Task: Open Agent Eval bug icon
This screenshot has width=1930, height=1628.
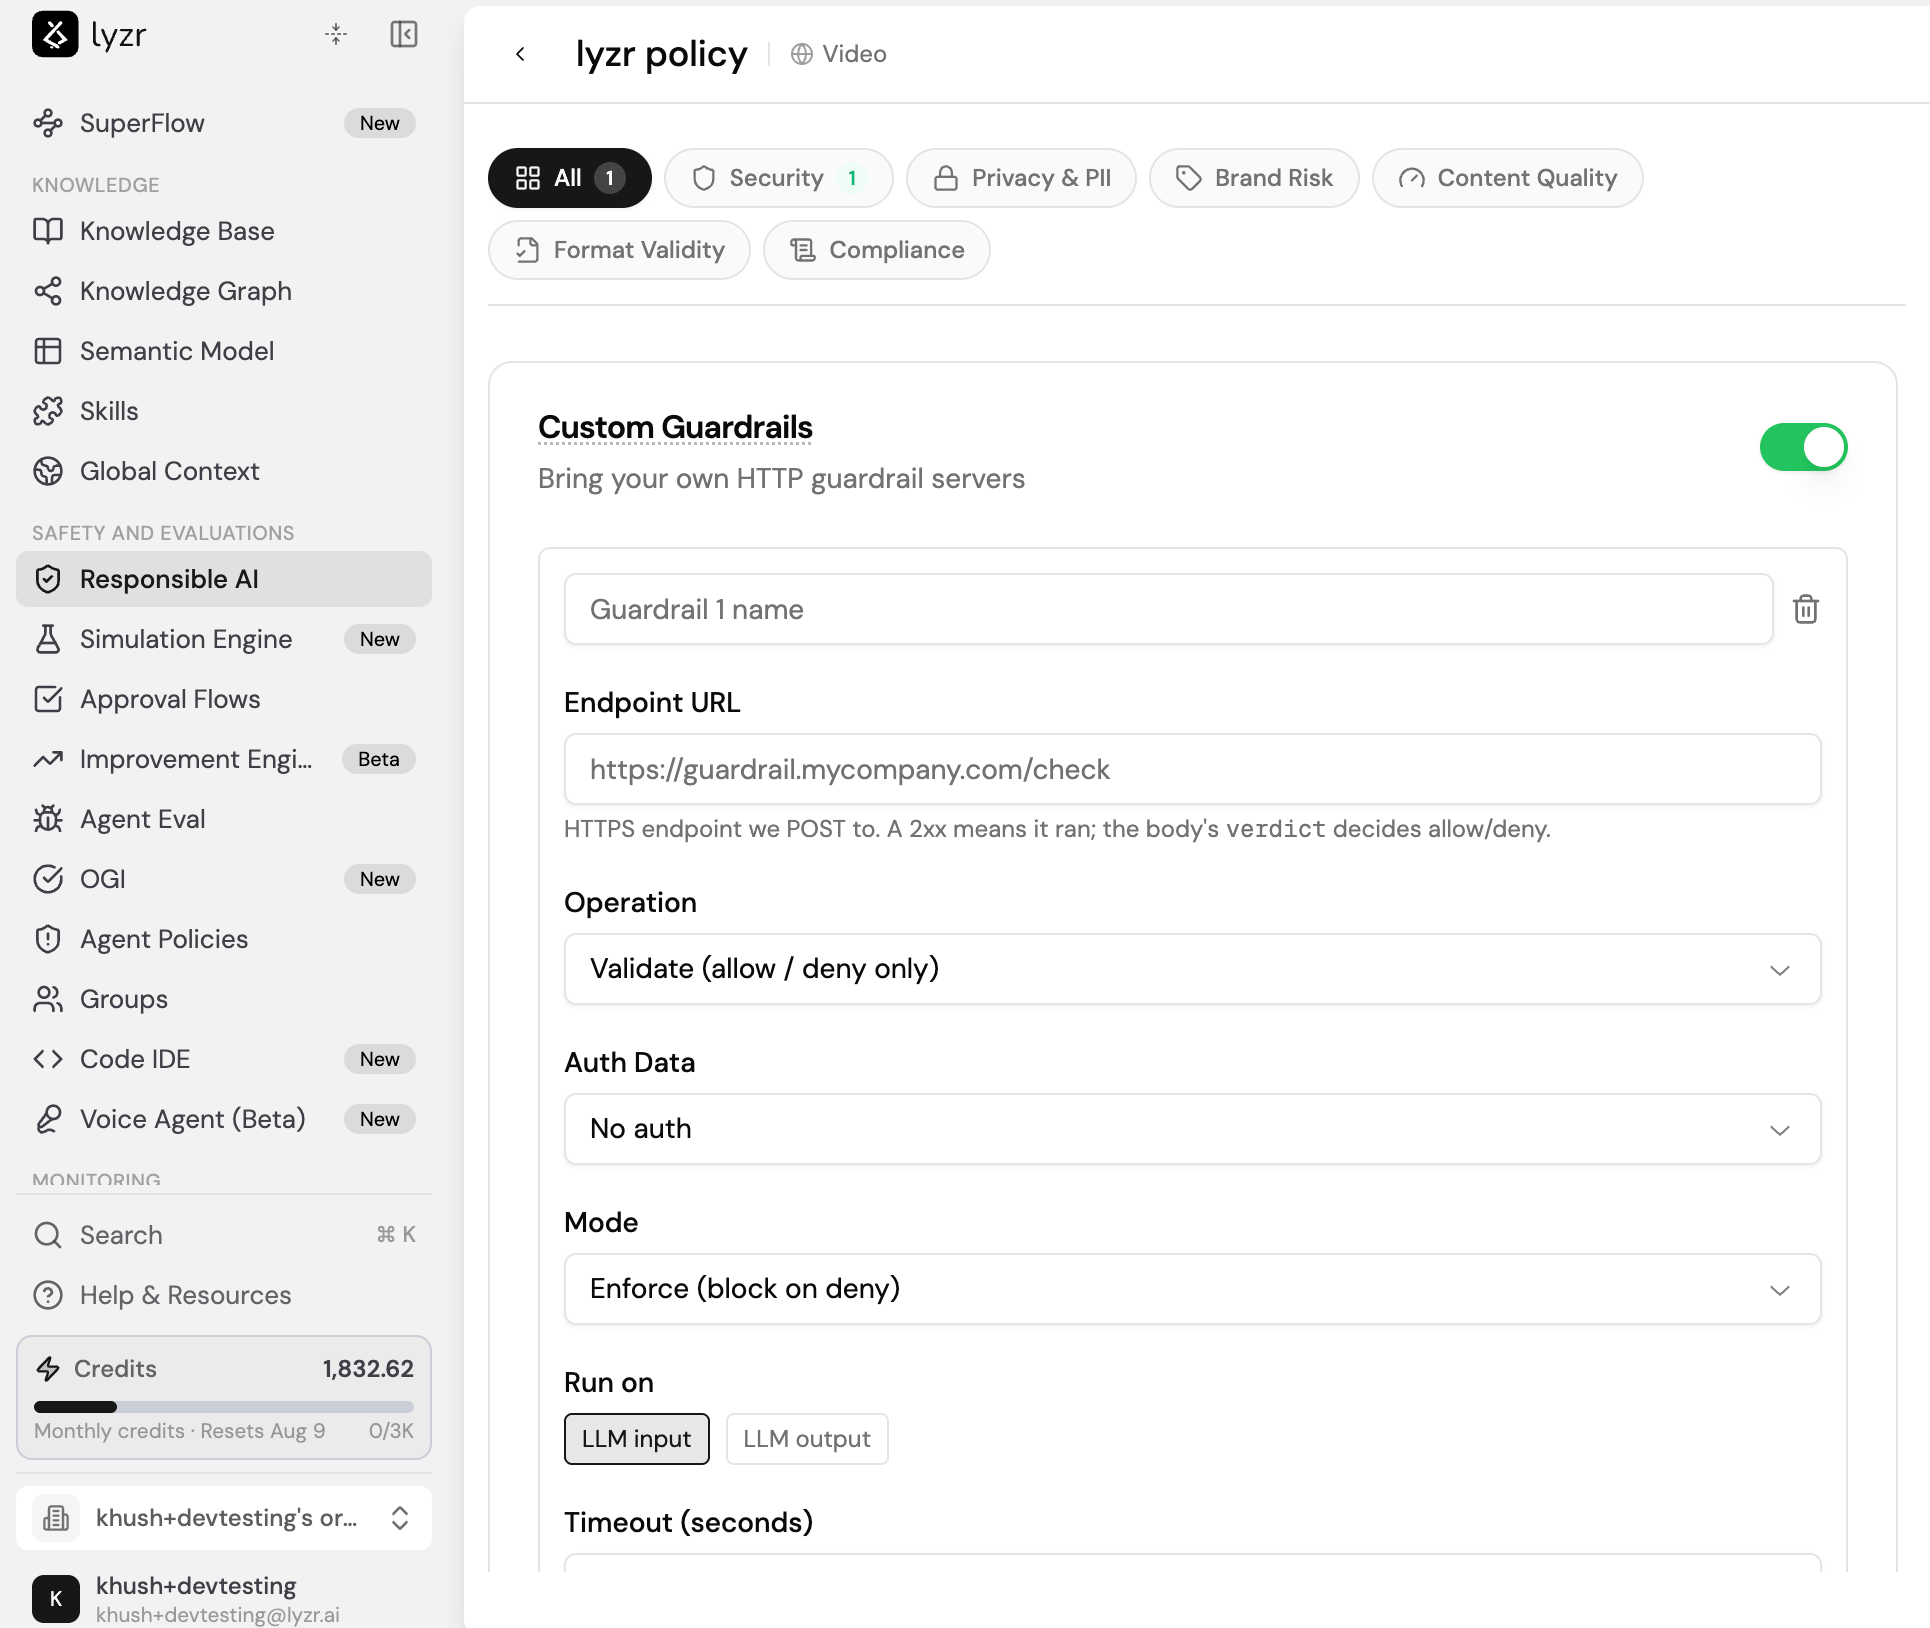Action: pyautogui.click(x=48, y=819)
